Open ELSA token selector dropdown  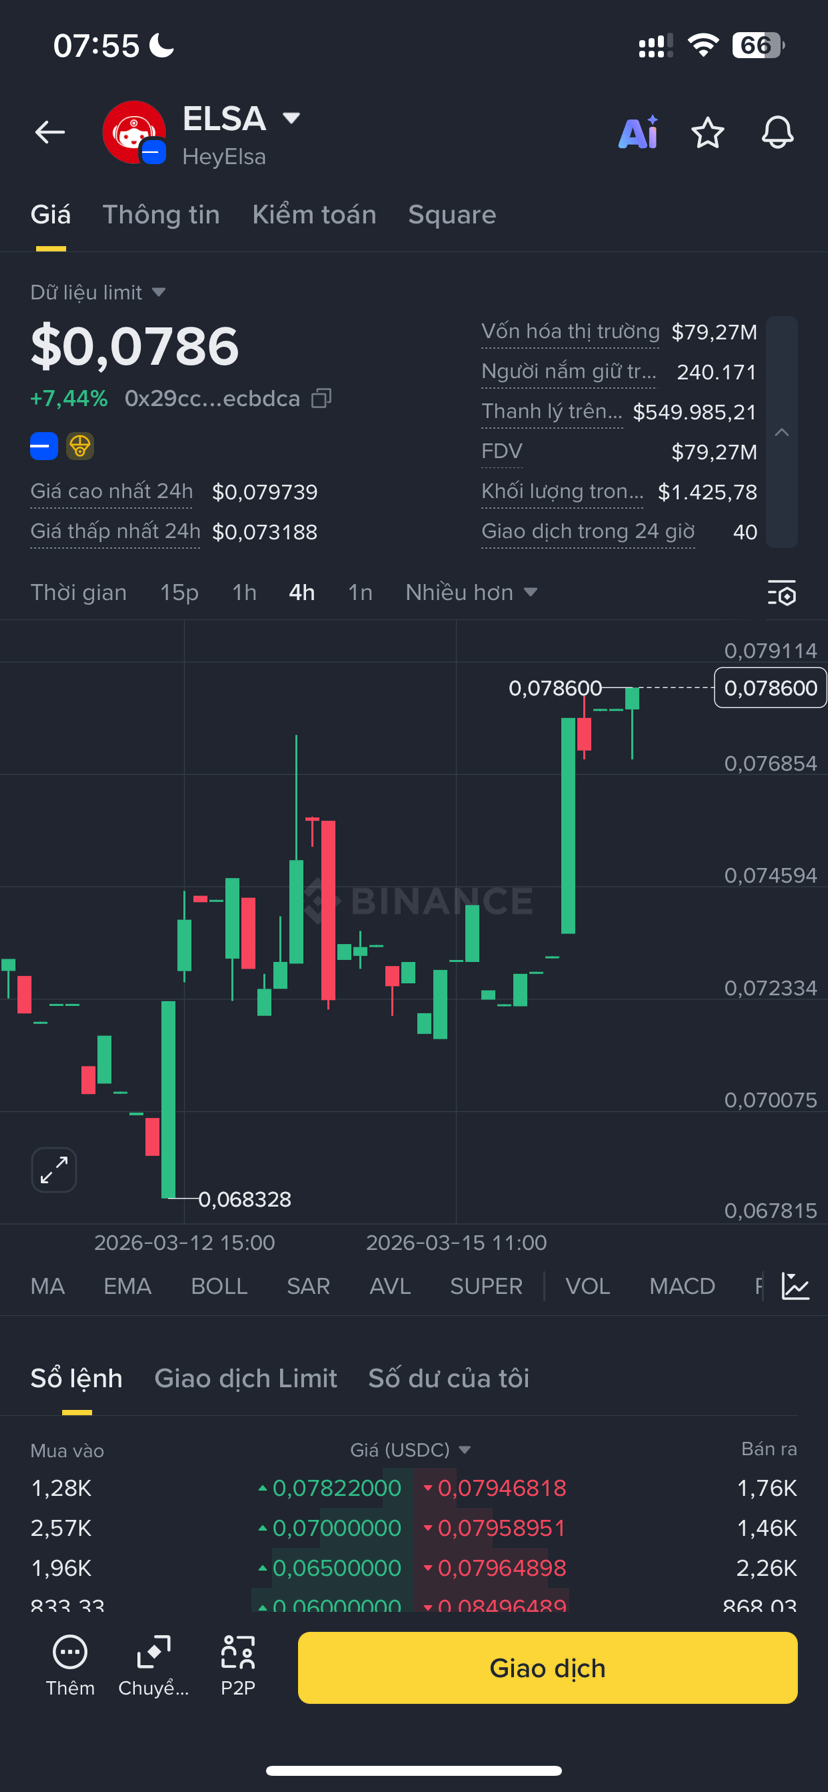click(x=291, y=118)
